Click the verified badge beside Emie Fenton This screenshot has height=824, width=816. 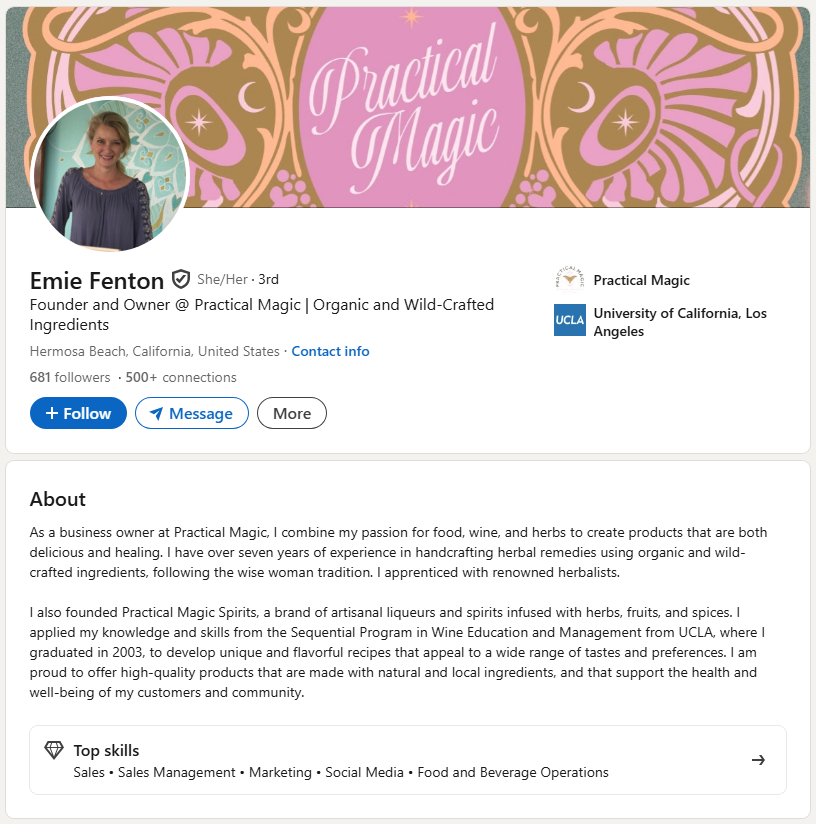click(x=181, y=279)
